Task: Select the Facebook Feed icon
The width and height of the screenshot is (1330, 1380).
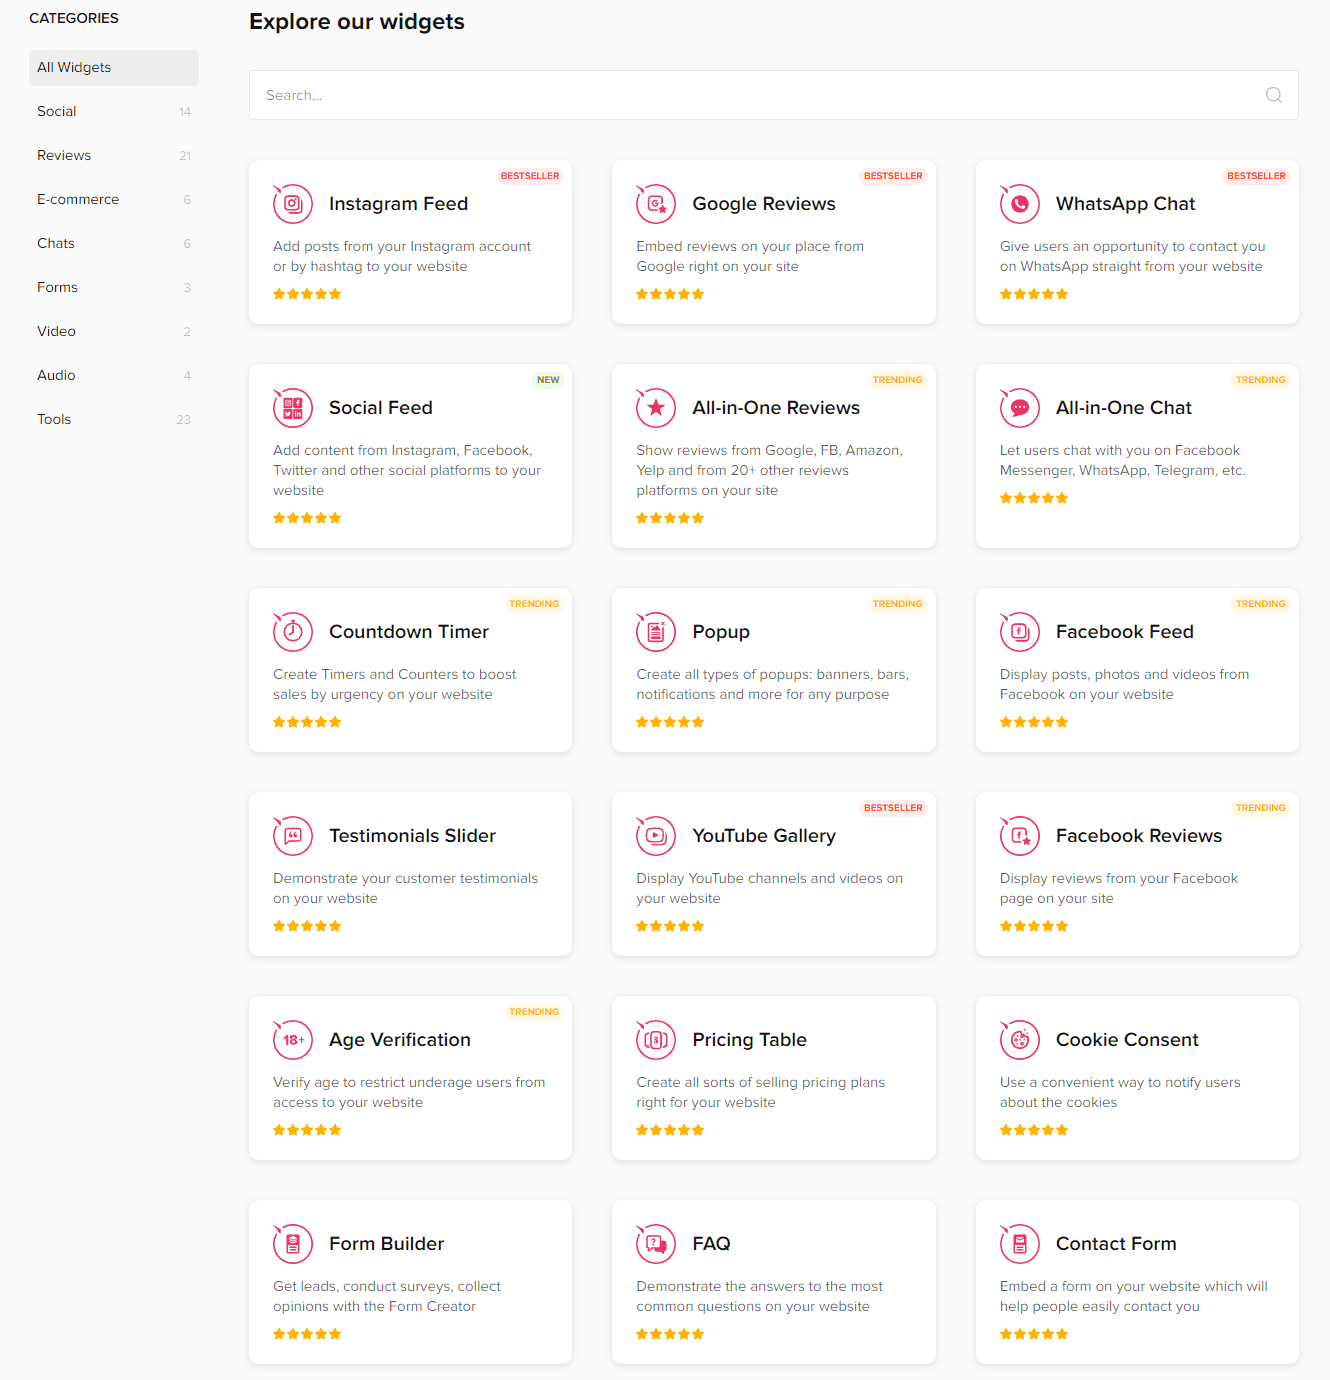Action: [x=1019, y=631]
